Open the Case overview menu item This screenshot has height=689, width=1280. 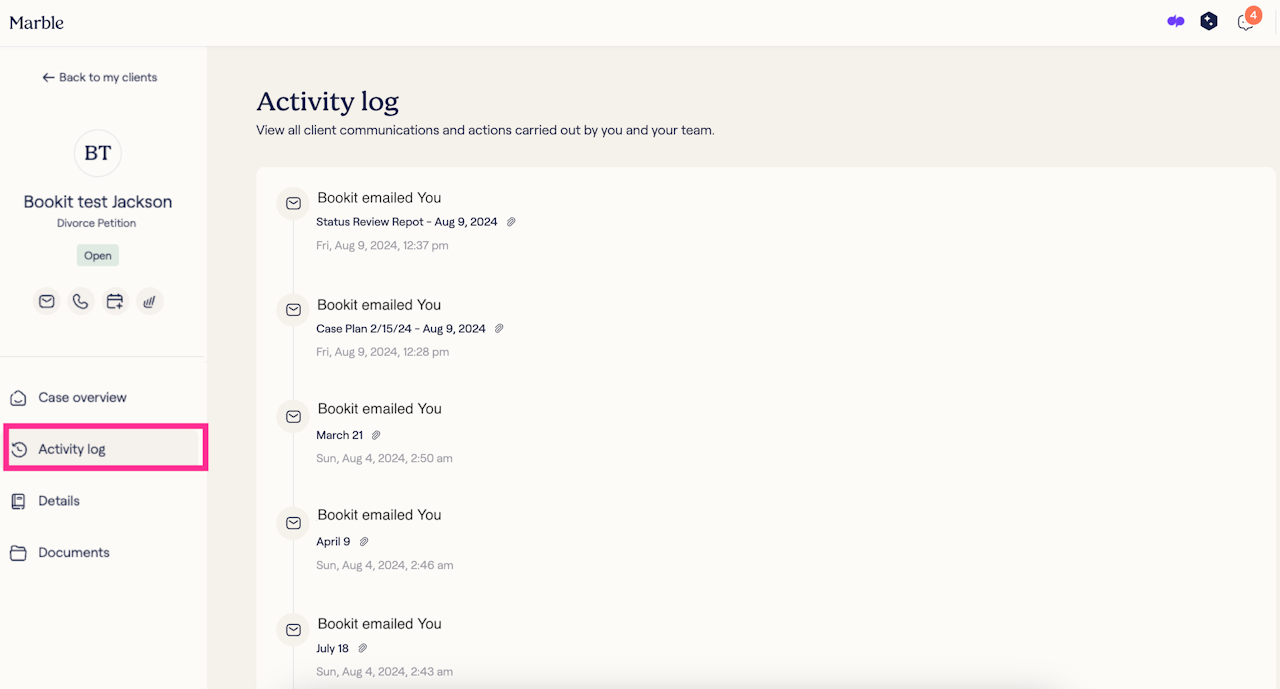pyautogui.click(x=82, y=398)
